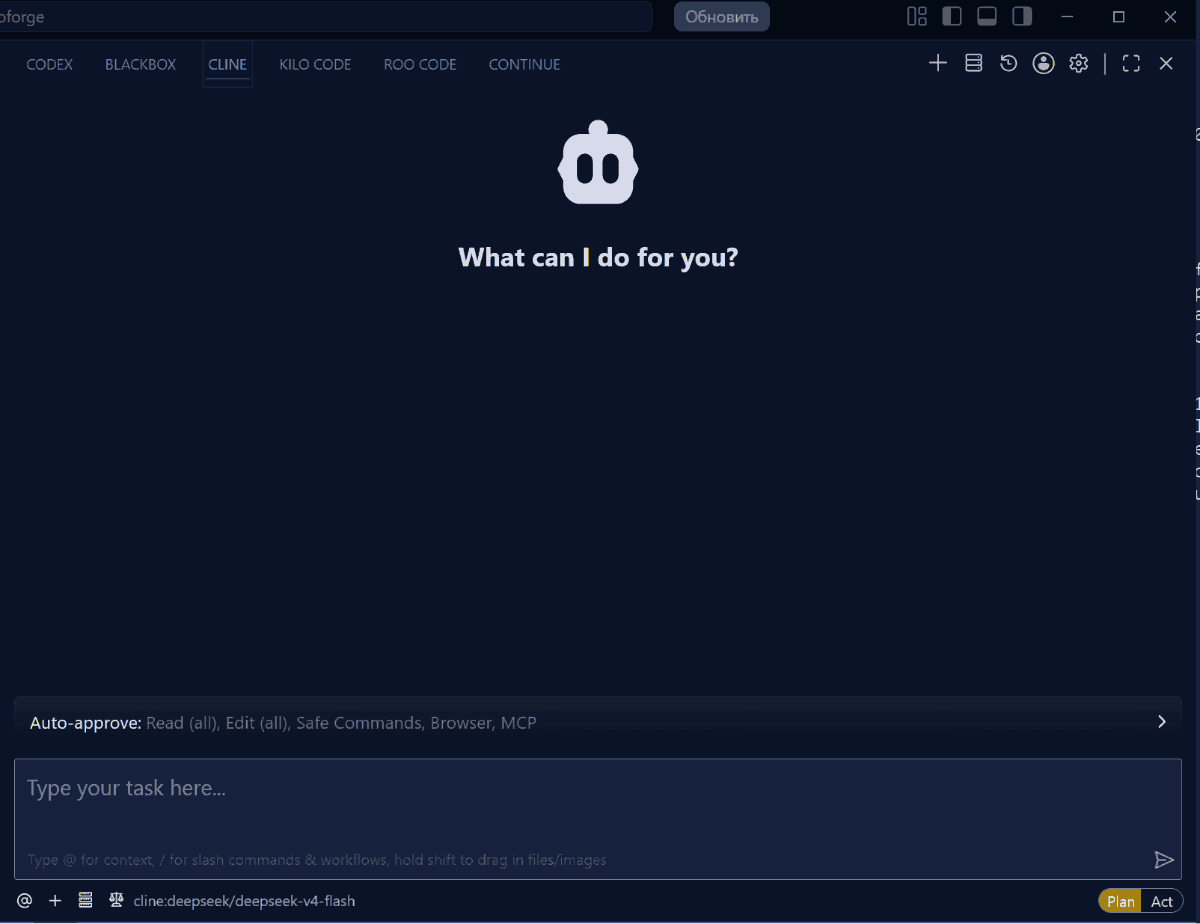
Task: Add context with the @ icon
Action: click(x=25, y=901)
